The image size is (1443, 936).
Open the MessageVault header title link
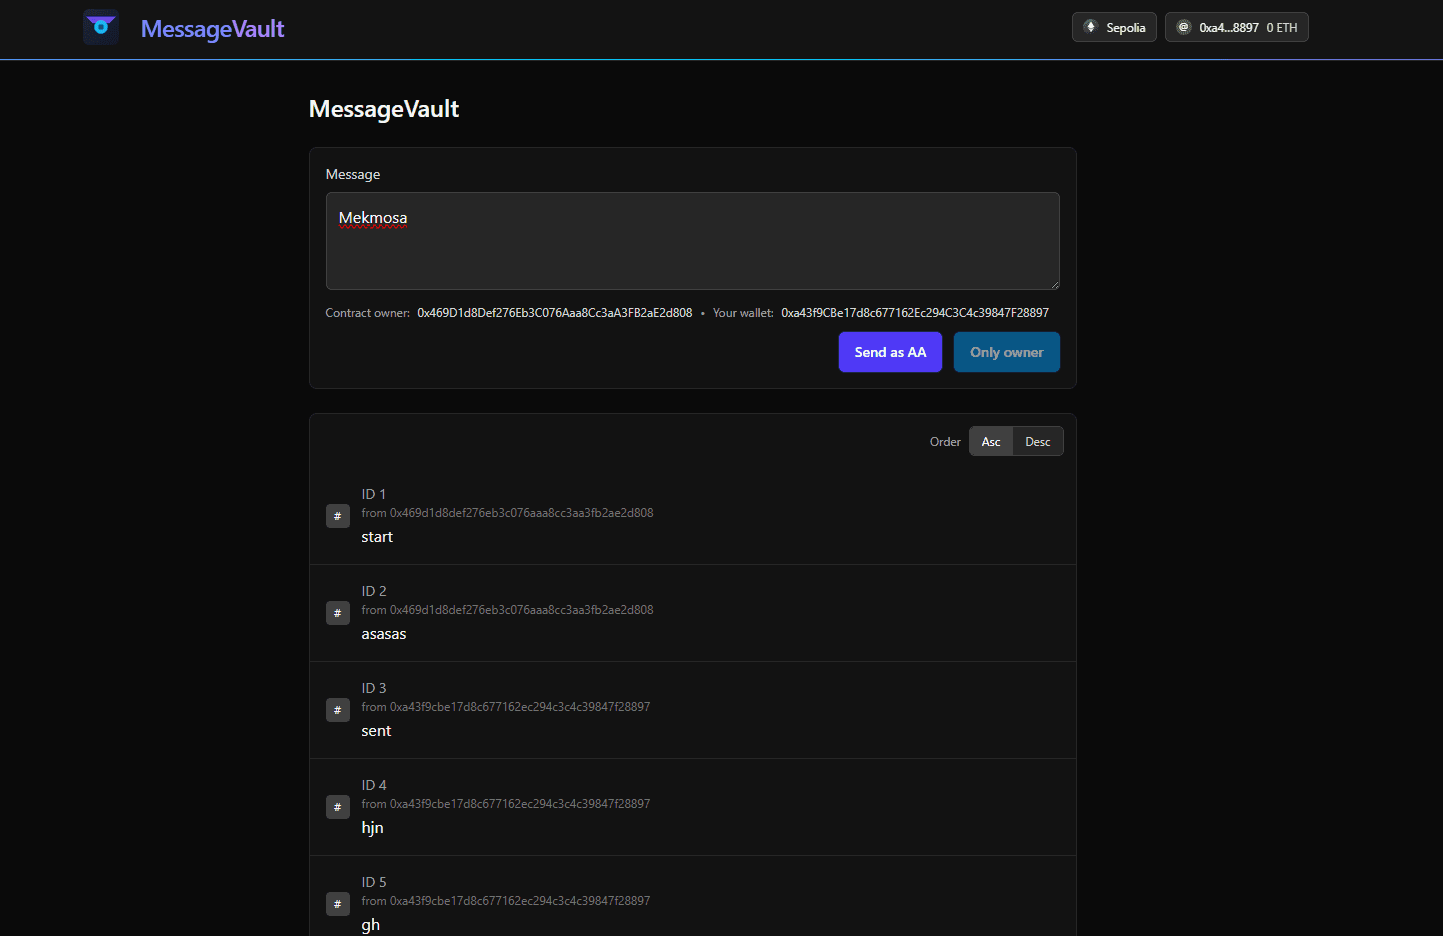(x=212, y=29)
